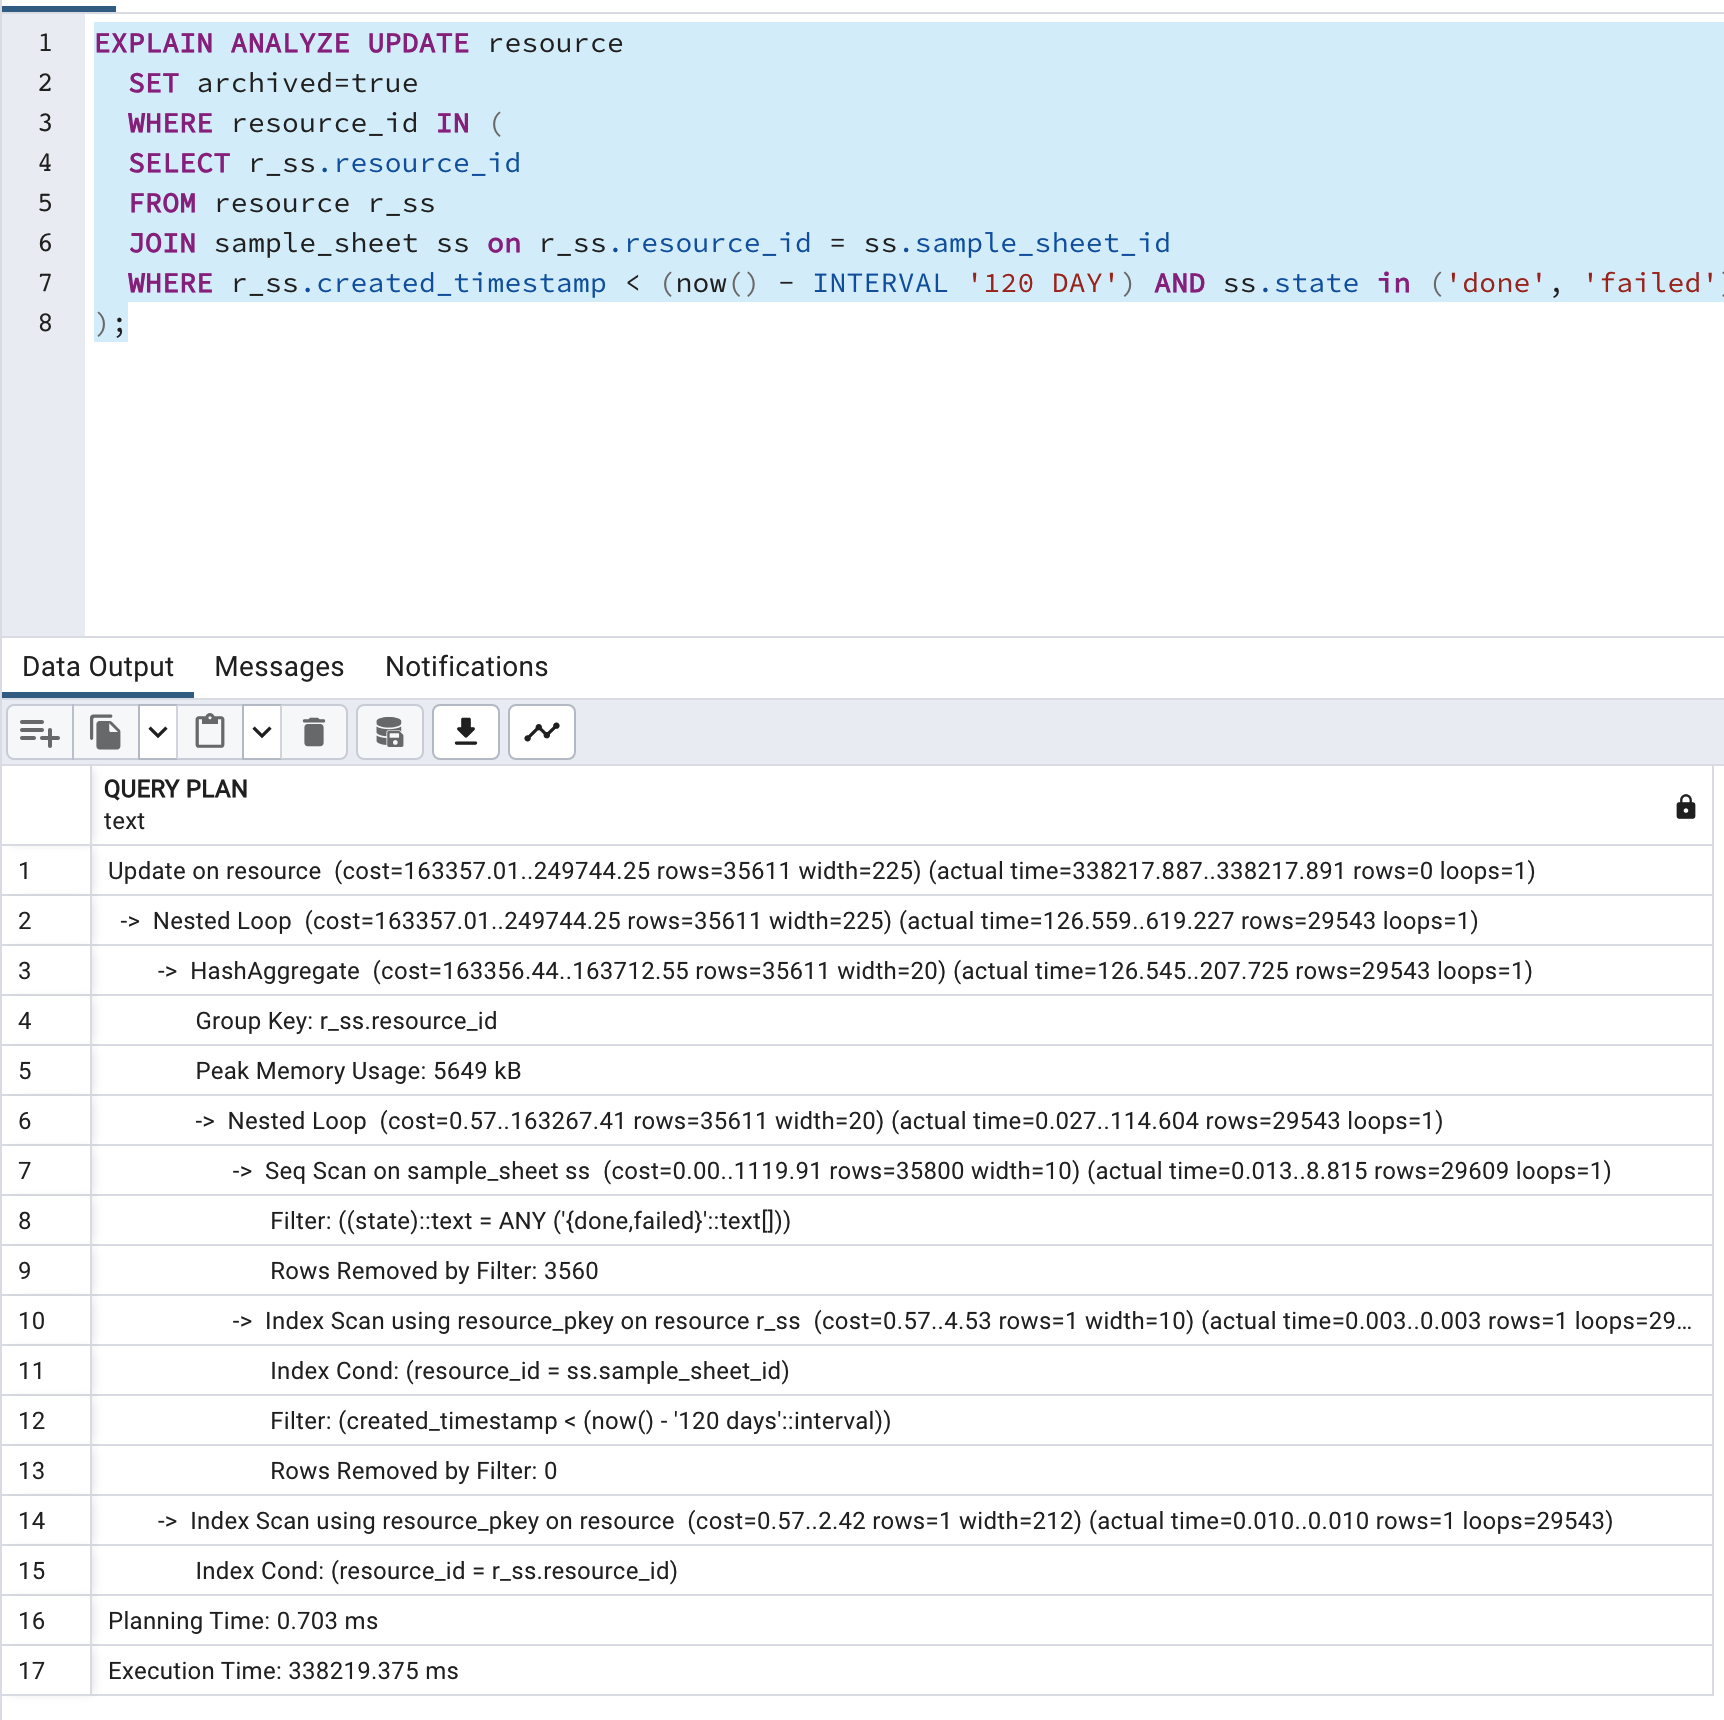Select result row number 17
The height and width of the screenshot is (1720, 1724).
tap(46, 1671)
